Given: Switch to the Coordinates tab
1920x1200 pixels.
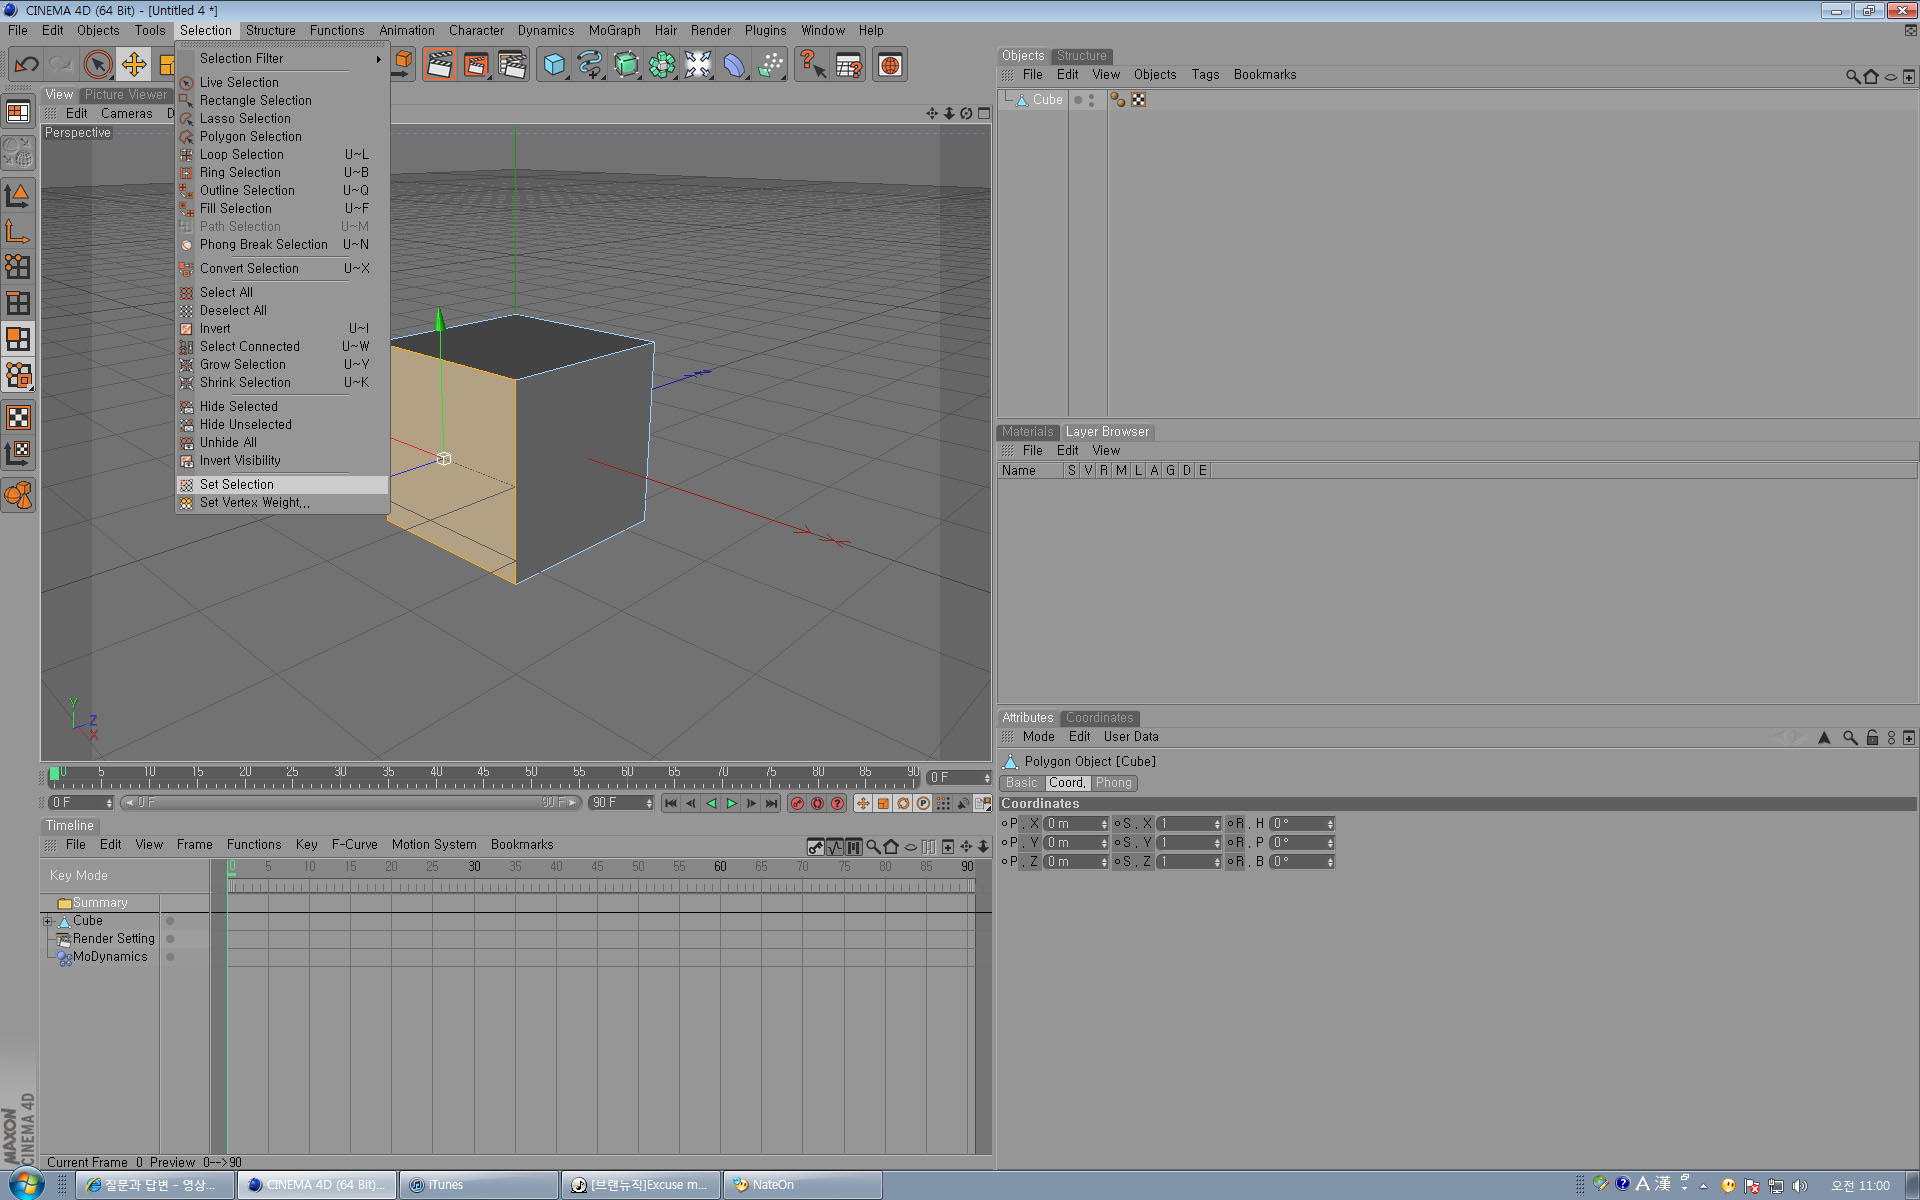Looking at the screenshot, I should coord(1099,716).
